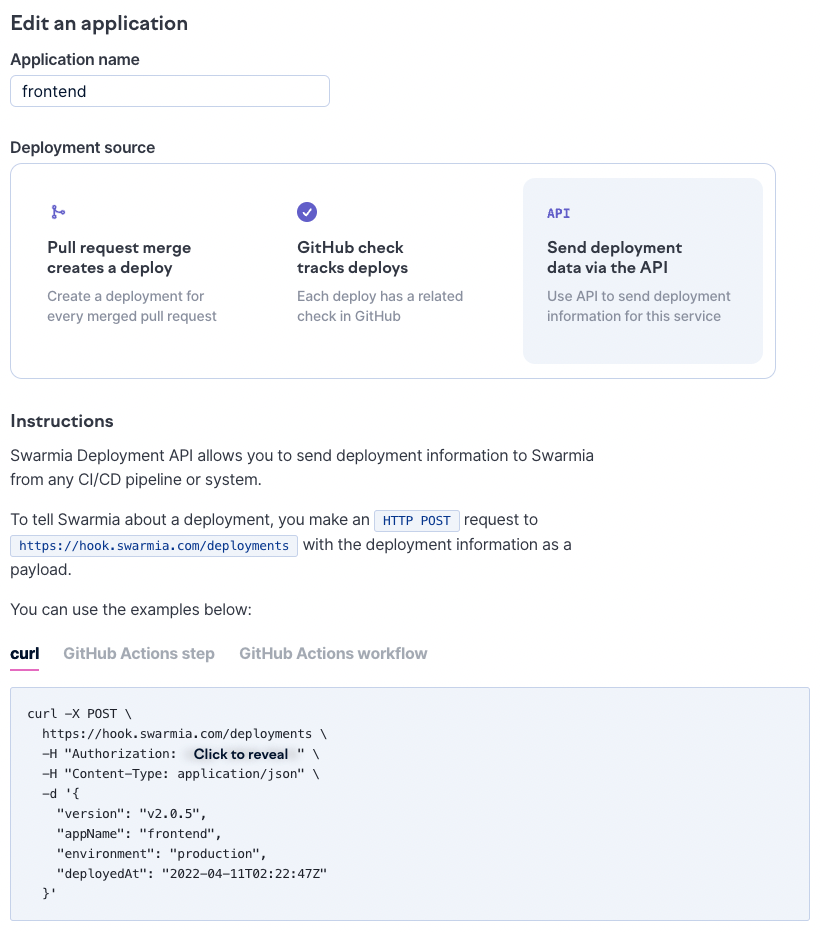Click the pull request merge branch icon

click(58, 212)
